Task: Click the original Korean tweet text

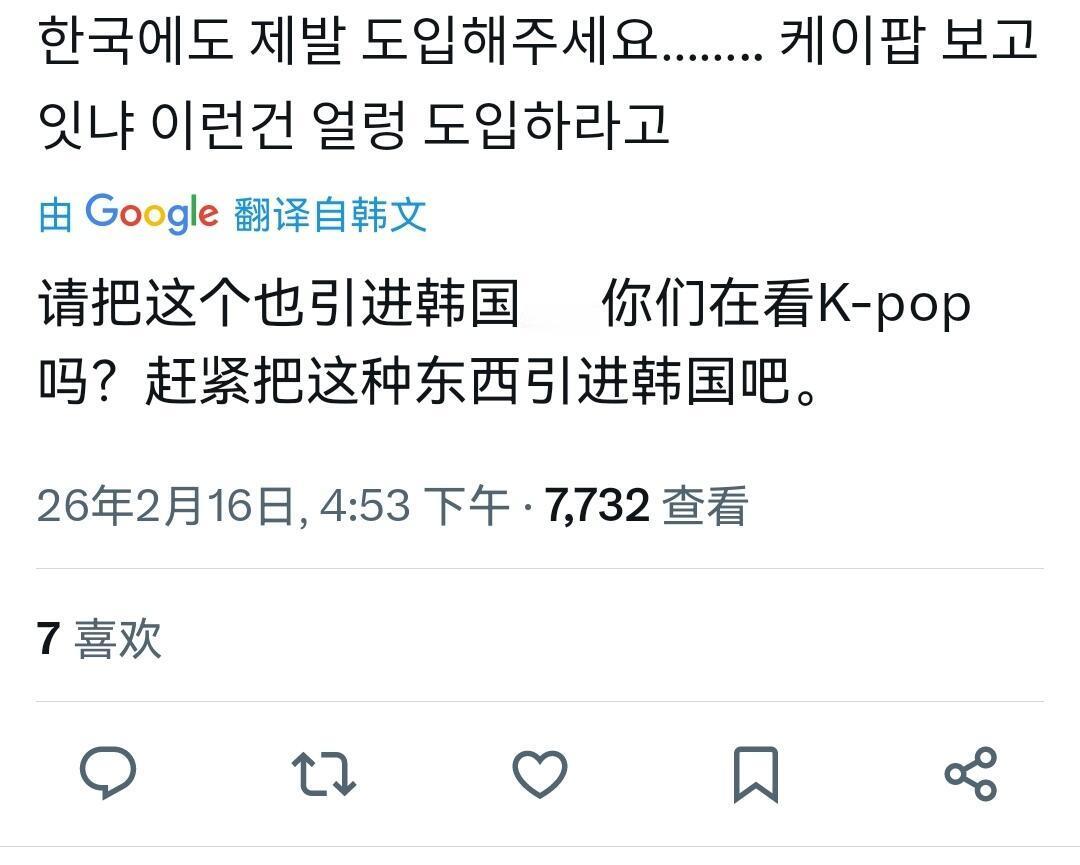Action: point(537,83)
